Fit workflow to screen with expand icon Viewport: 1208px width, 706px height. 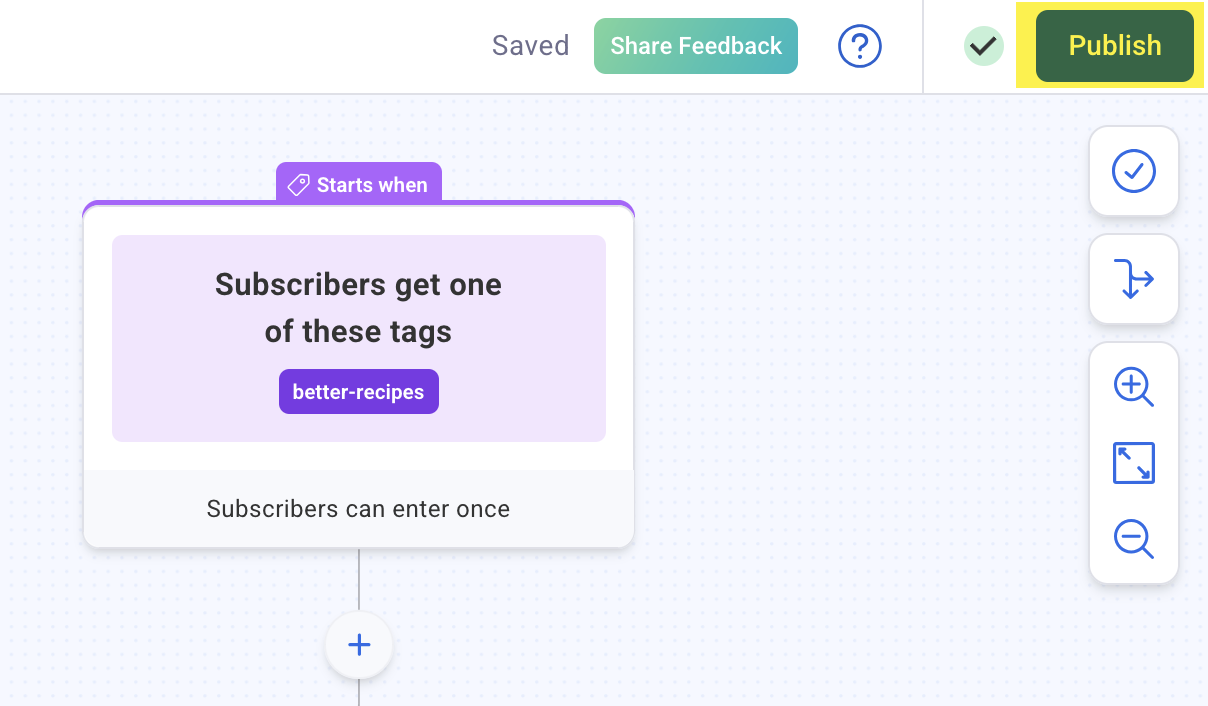coord(1133,463)
